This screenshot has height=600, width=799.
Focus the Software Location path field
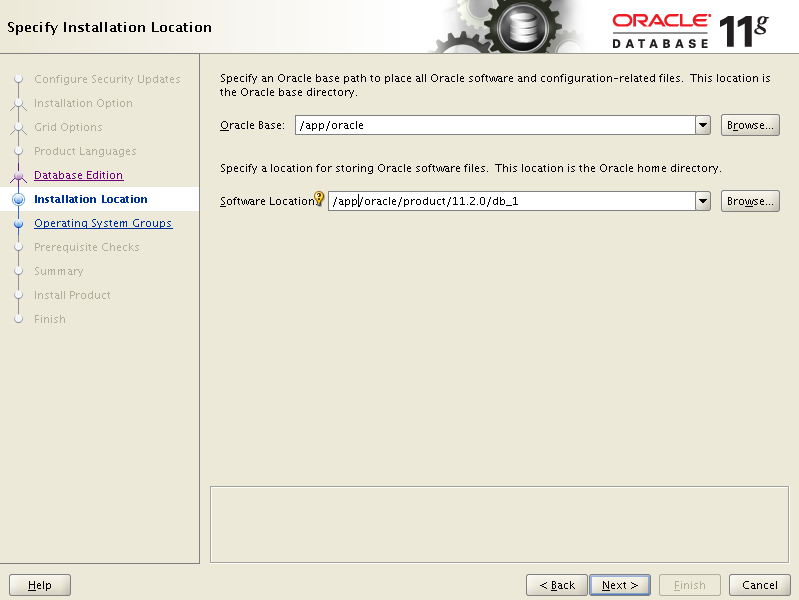tap(512, 201)
